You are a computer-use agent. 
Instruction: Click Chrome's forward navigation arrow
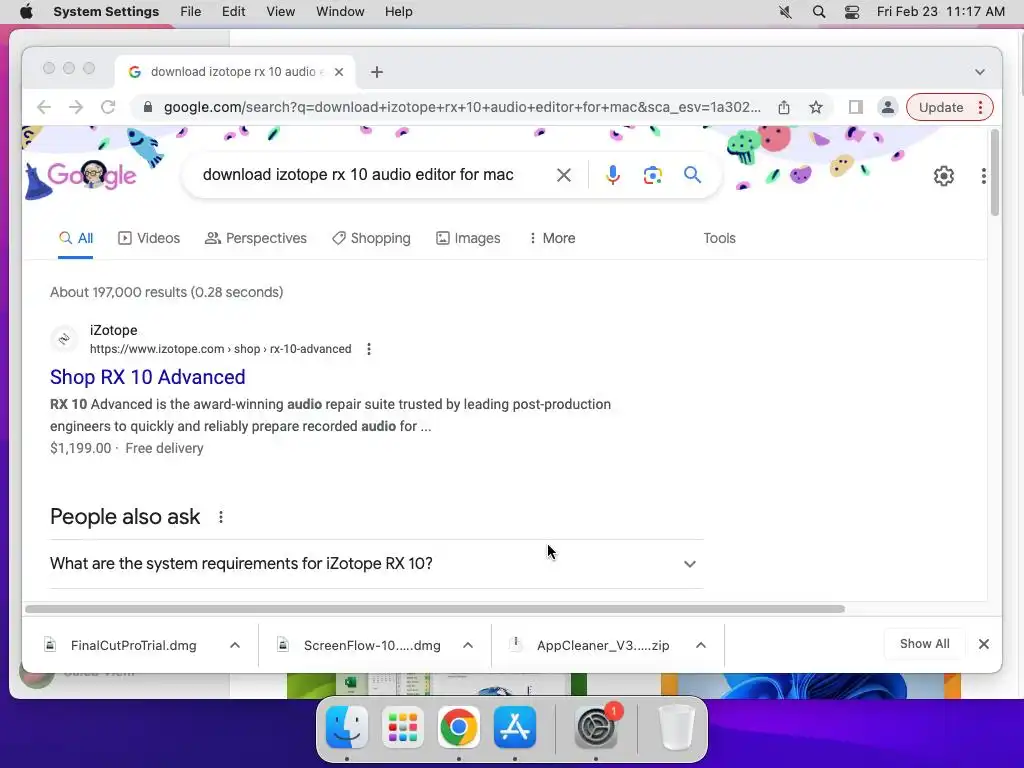point(76,107)
